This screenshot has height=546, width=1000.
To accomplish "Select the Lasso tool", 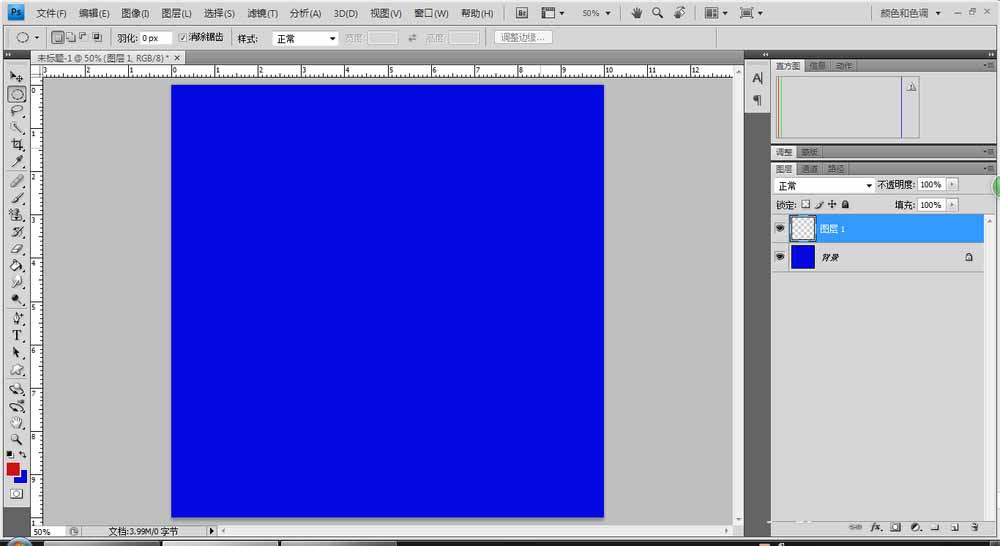I will [x=17, y=111].
